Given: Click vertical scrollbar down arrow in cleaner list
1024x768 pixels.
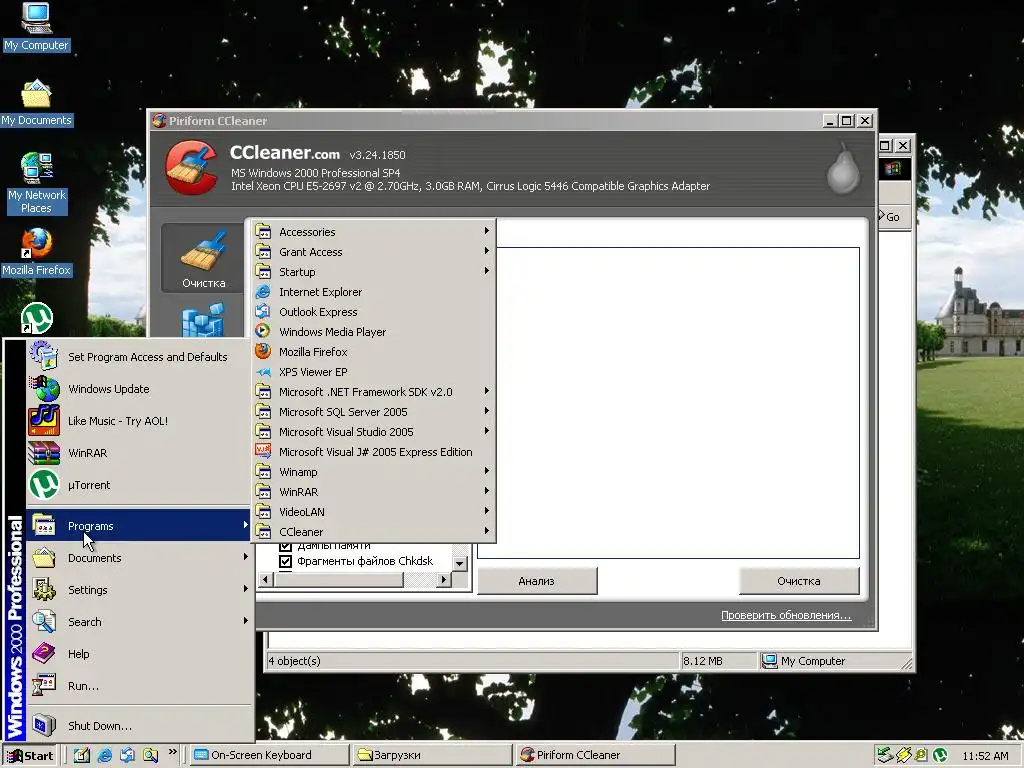Looking at the screenshot, I should point(460,563).
